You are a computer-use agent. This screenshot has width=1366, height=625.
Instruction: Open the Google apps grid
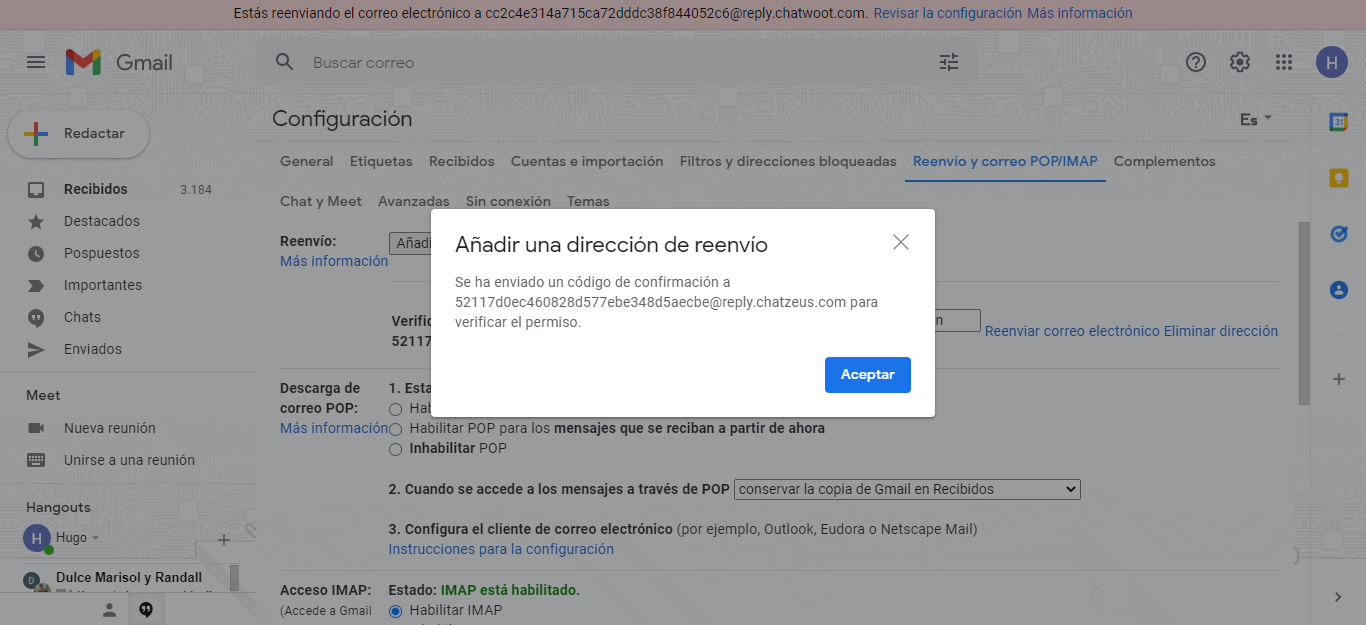(1284, 62)
